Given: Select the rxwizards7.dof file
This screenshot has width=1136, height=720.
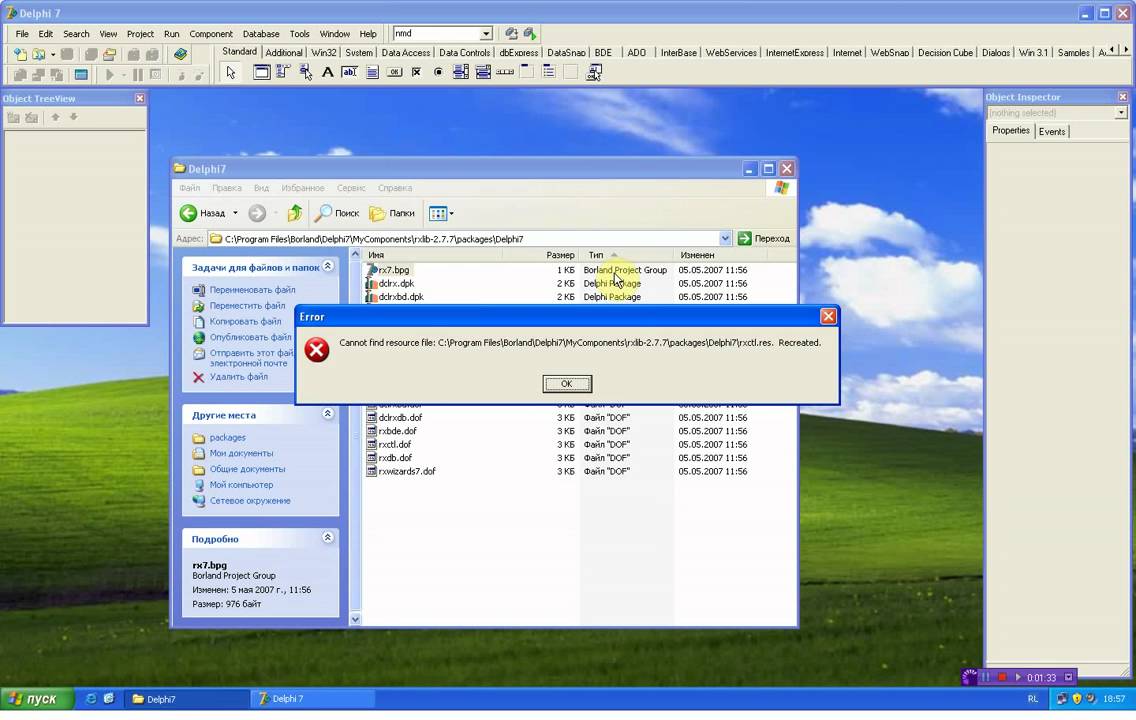Looking at the screenshot, I should click(x=406, y=472).
